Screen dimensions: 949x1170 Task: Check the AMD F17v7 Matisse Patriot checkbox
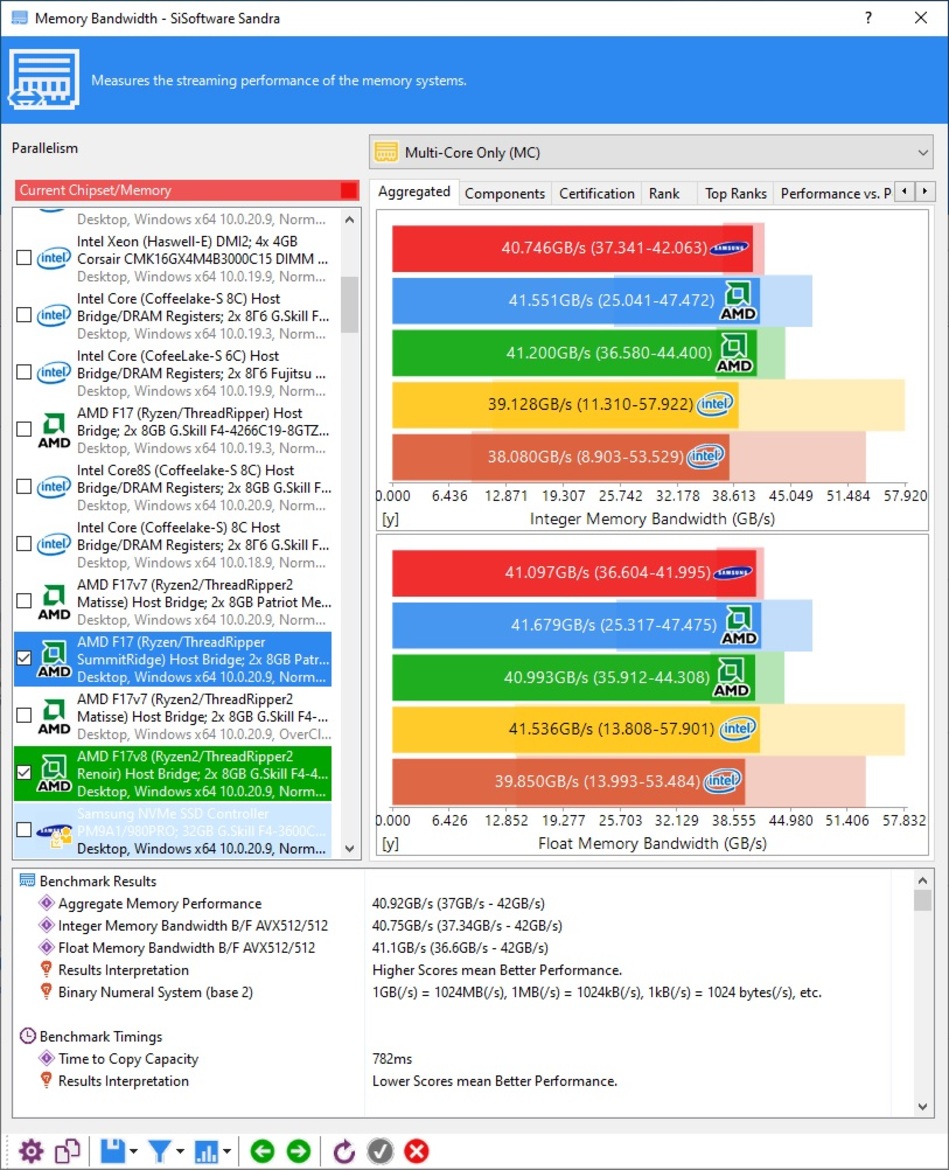coord(24,601)
